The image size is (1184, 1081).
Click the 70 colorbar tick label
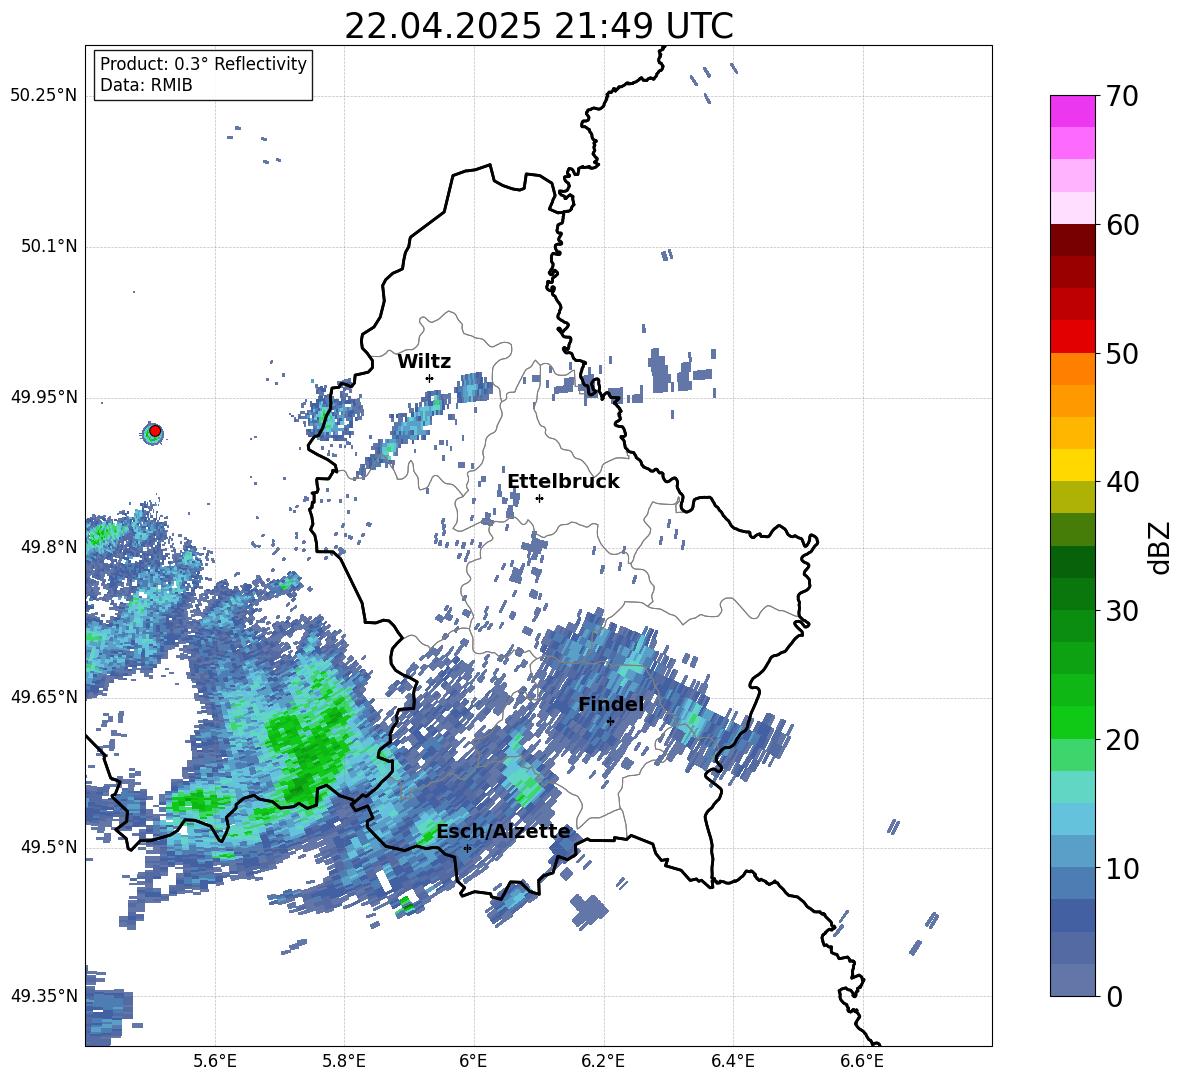(x=1122, y=96)
